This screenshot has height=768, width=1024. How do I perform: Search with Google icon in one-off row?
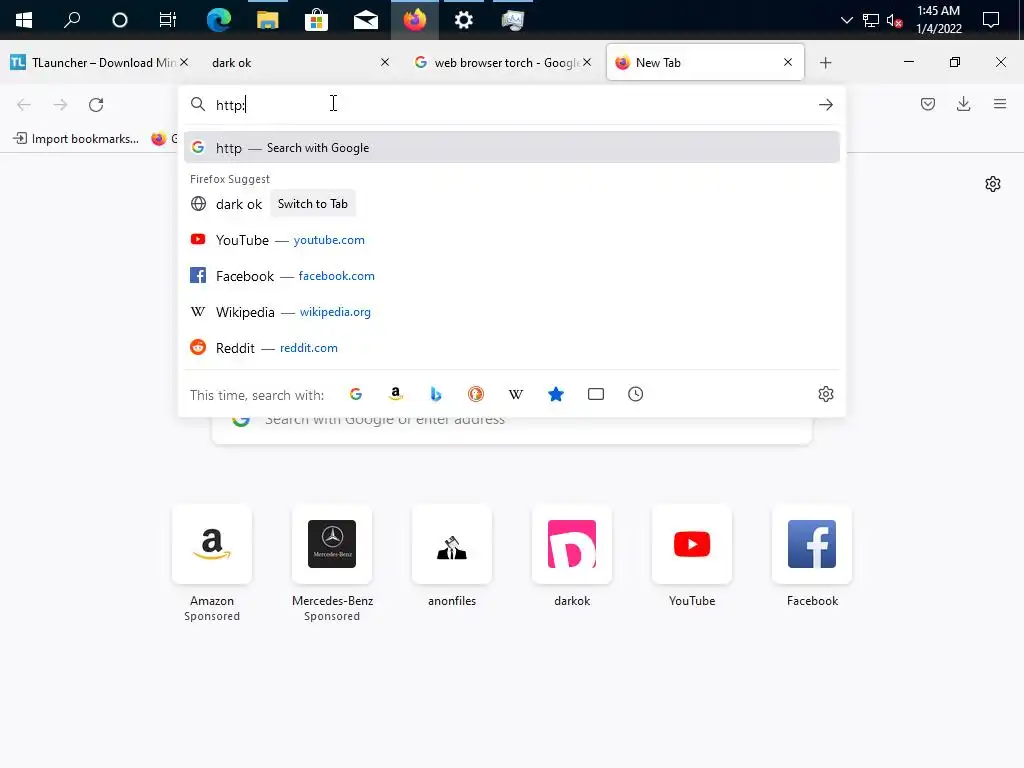(x=356, y=394)
